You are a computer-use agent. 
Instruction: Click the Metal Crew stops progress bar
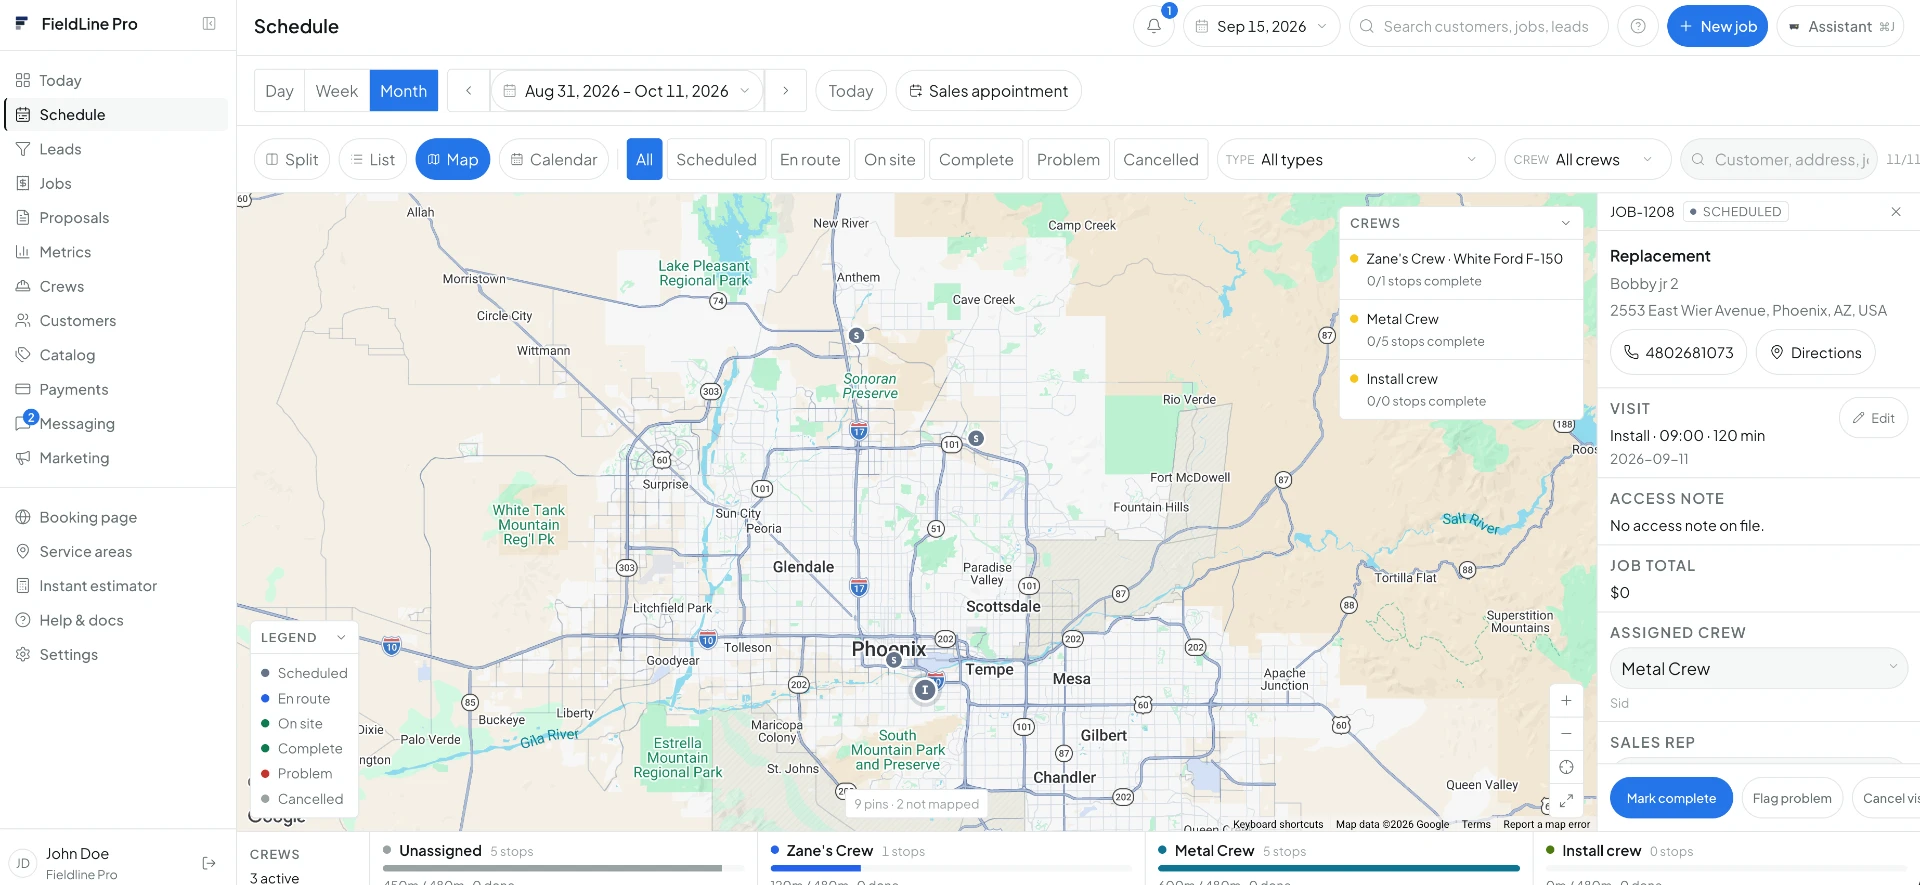[x=1338, y=868]
